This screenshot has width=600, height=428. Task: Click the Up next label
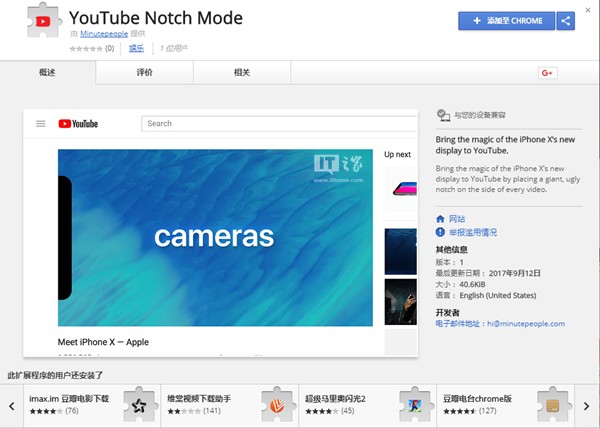(397, 155)
